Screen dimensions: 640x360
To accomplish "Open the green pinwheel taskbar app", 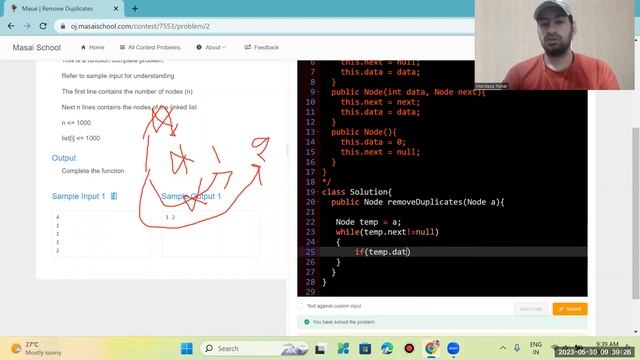I will (343, 349).
